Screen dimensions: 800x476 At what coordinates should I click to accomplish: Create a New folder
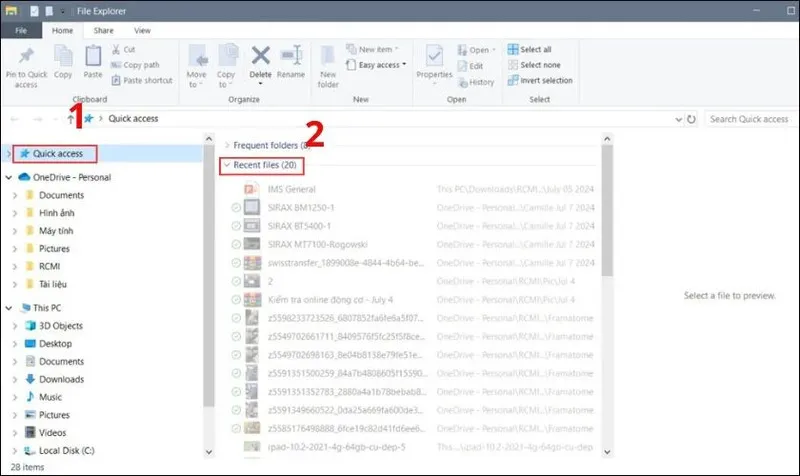(328, 65)
